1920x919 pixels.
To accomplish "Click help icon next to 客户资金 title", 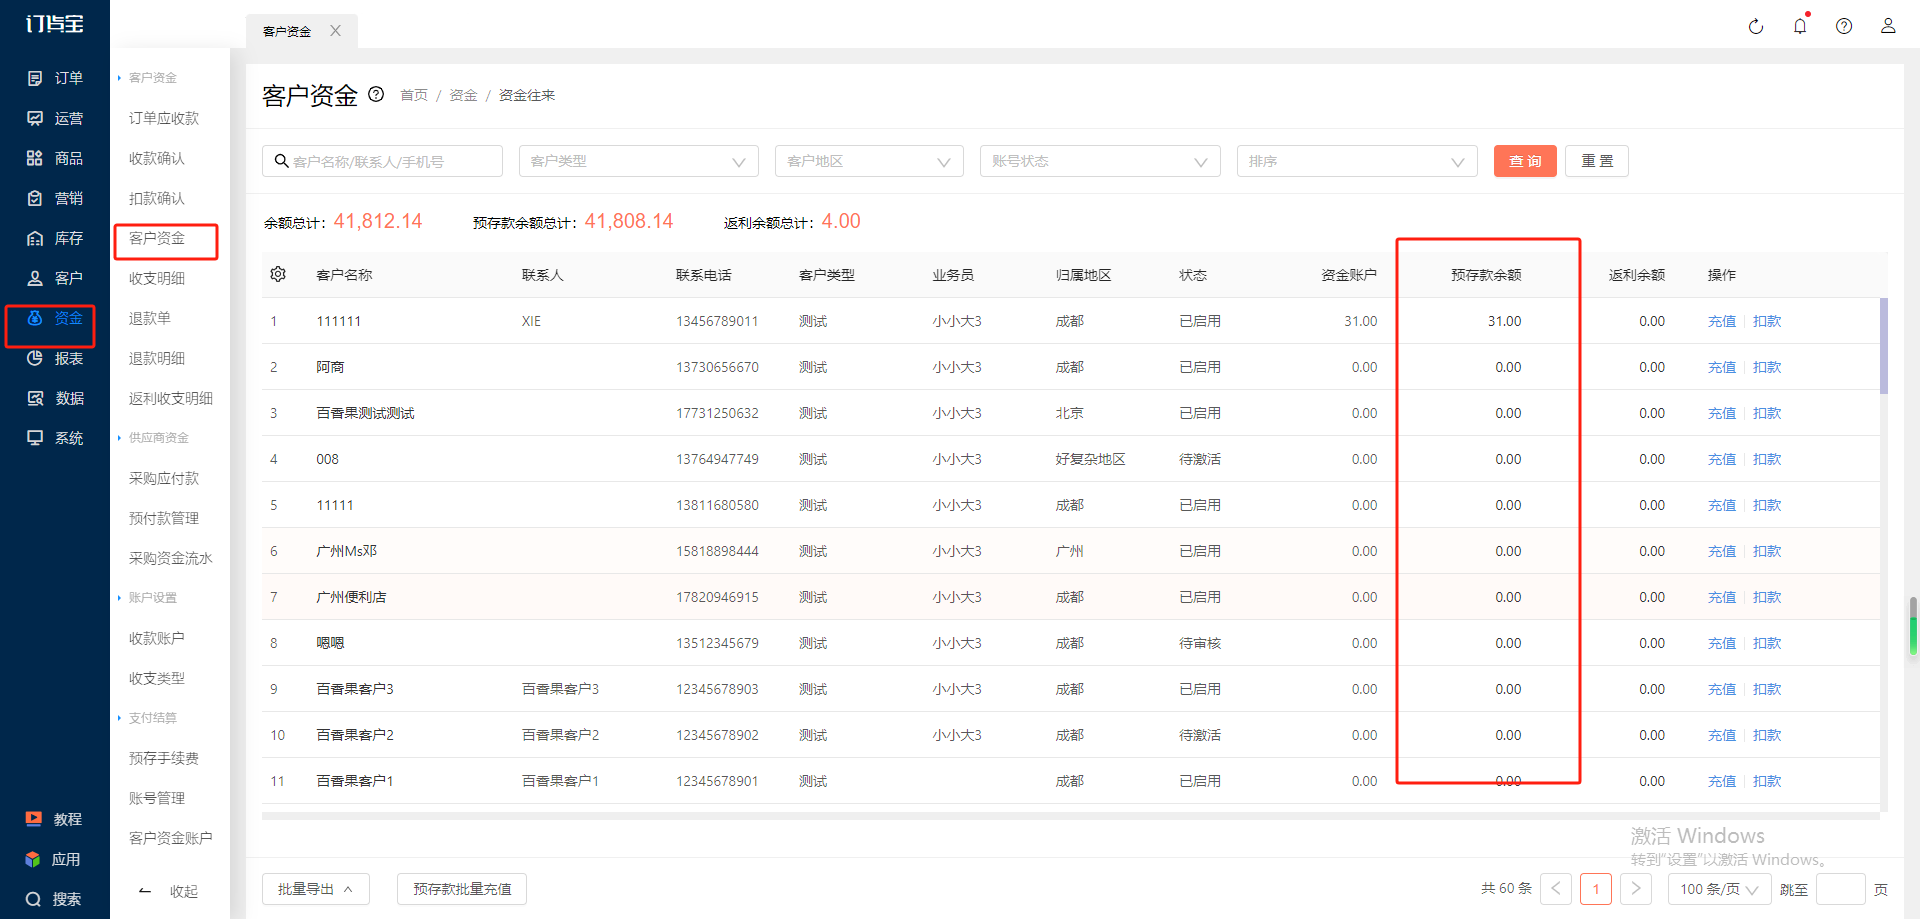I will coord(376,94).
